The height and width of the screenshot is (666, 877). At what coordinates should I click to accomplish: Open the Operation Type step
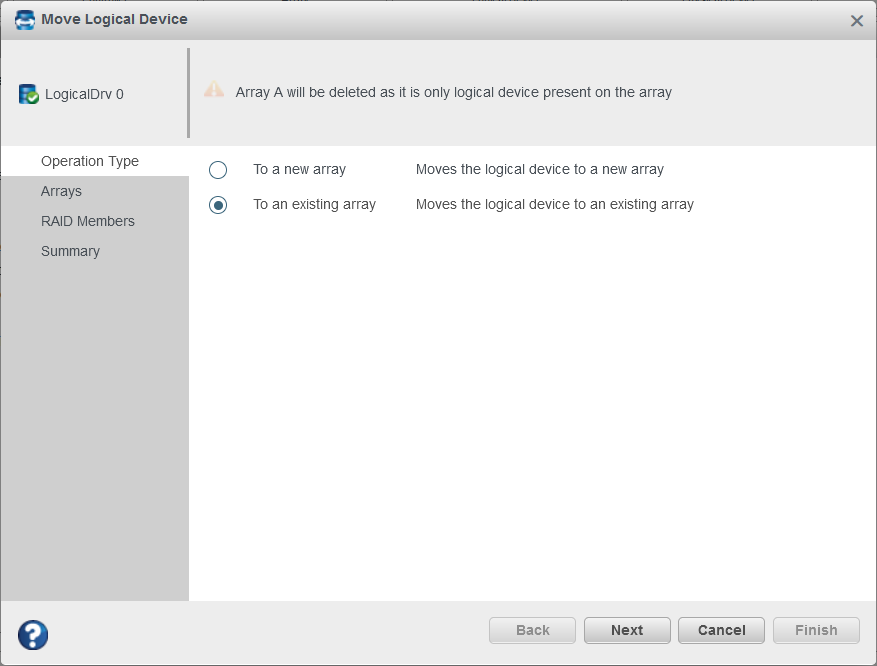[90, 161]
